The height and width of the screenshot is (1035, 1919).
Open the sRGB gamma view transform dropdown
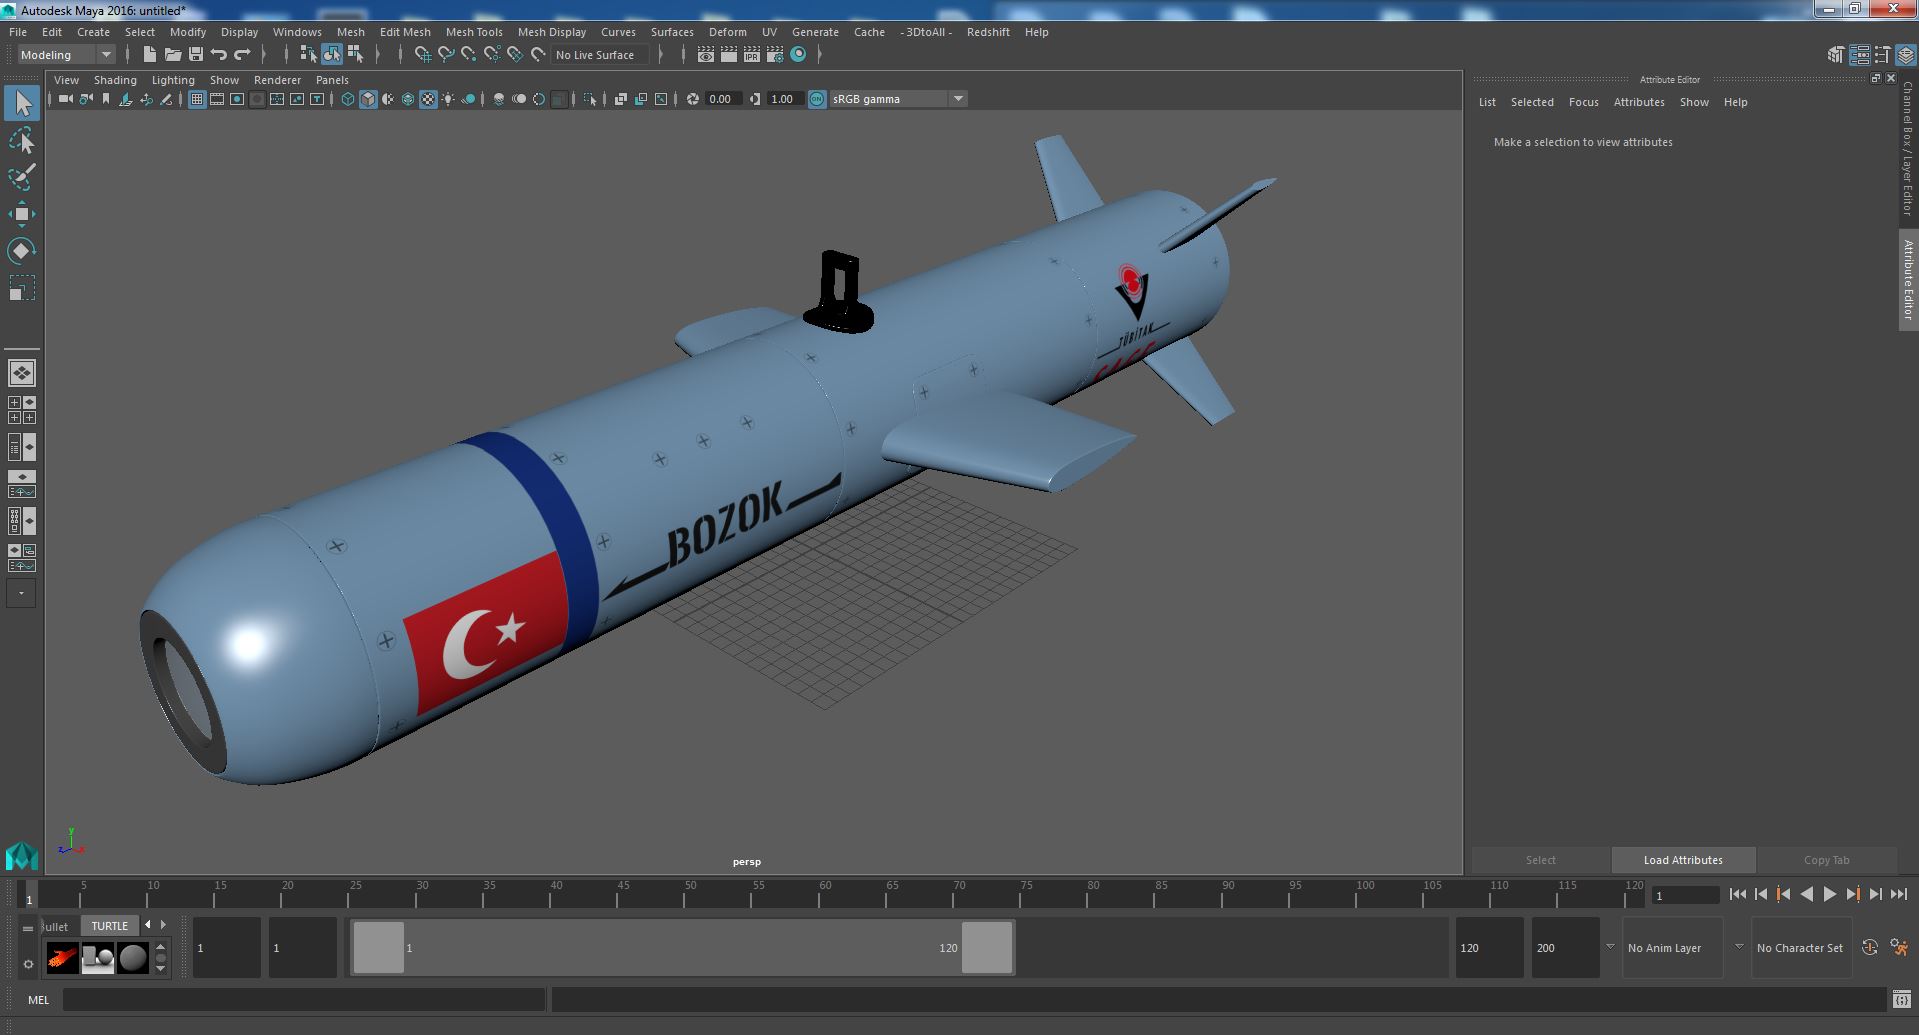898,99
